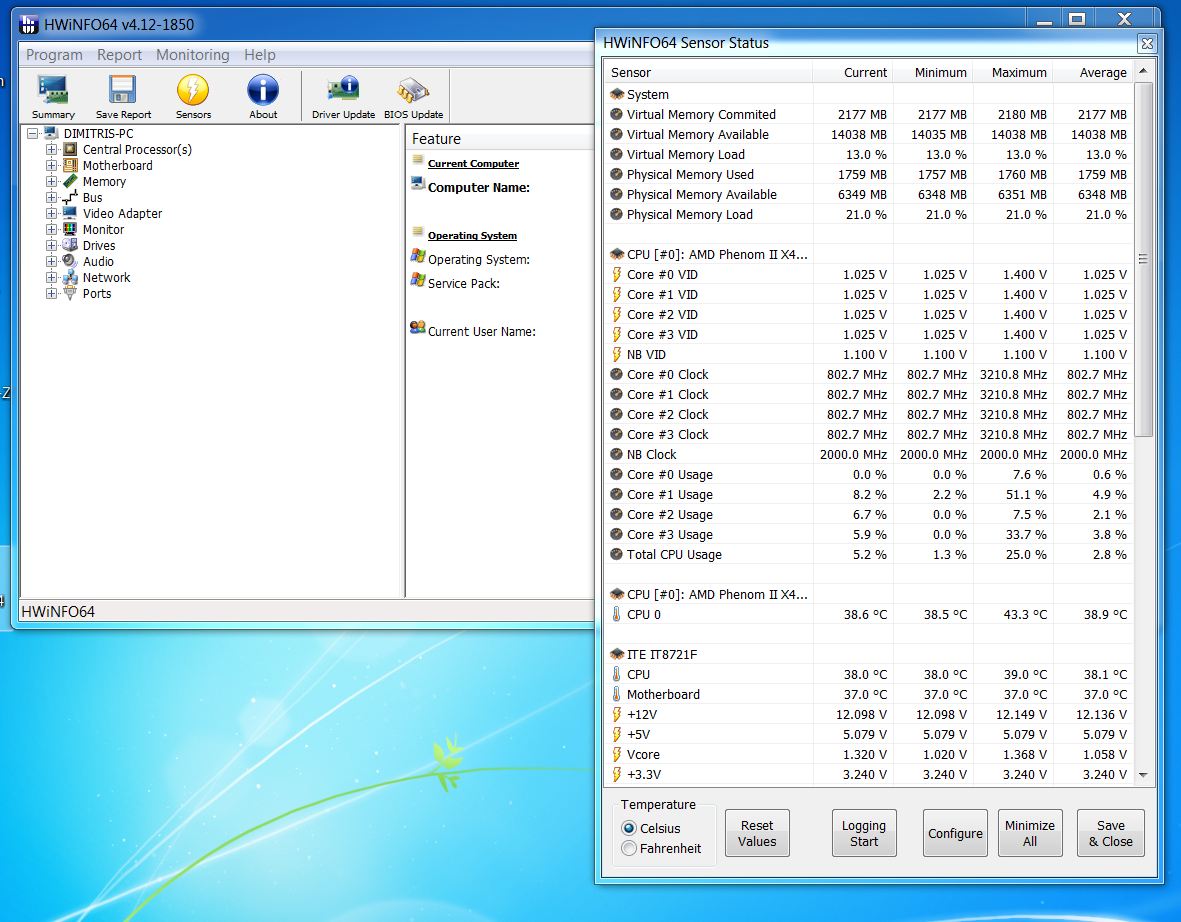Click the CPU 0 thermometer icon
Screen dimensions: 1181x922
click(616, 614)
